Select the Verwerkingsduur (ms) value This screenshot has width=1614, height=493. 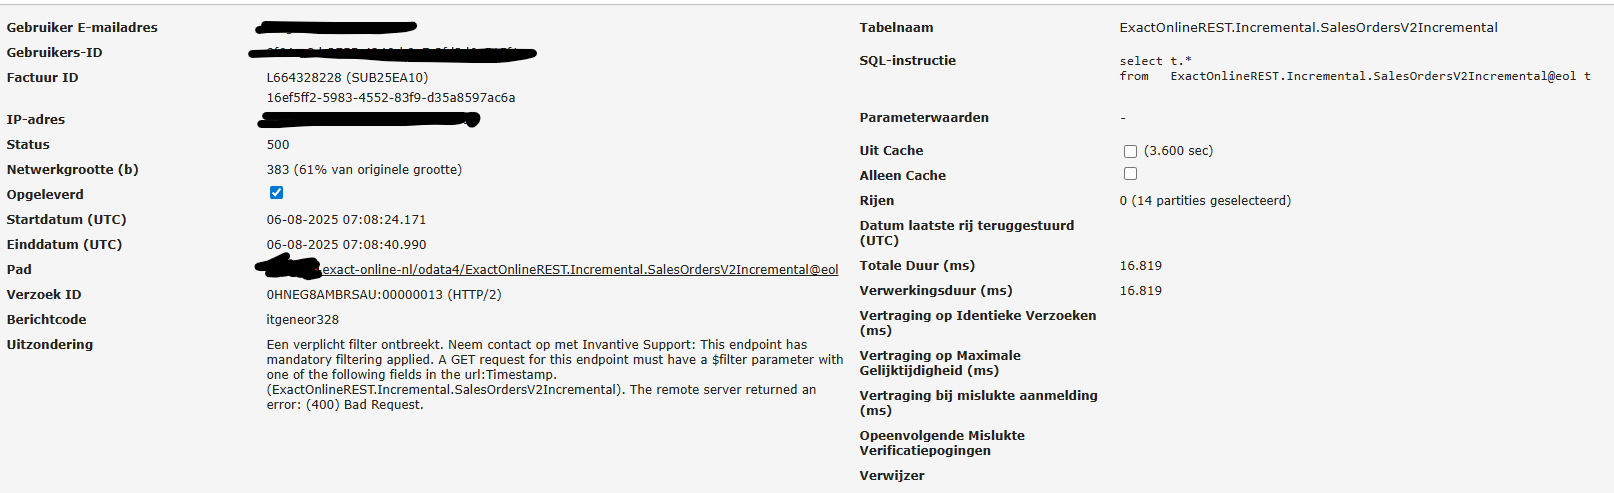[1140, 290]
